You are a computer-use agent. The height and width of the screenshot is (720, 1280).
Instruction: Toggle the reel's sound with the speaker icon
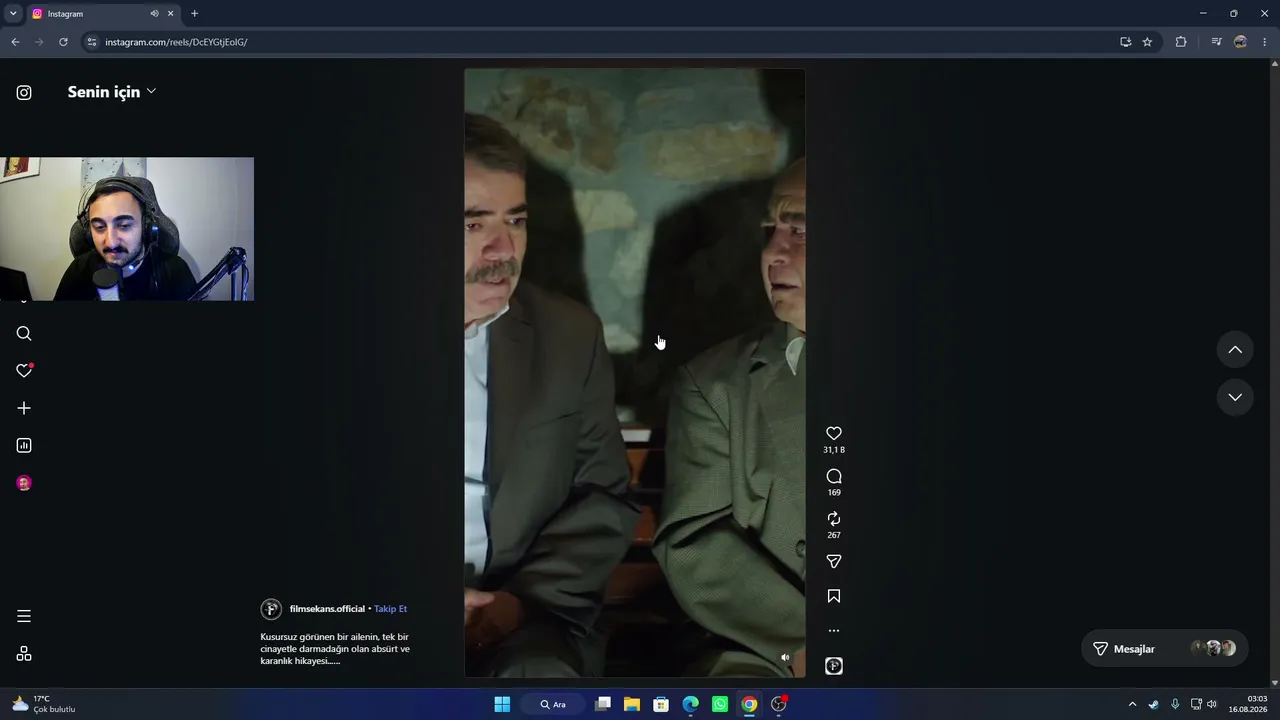(x=785, y=658)
